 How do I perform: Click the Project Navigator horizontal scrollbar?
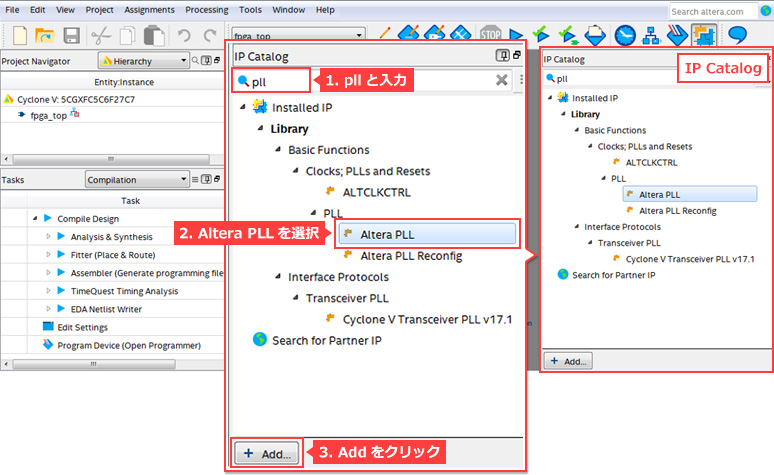[111, 159]
